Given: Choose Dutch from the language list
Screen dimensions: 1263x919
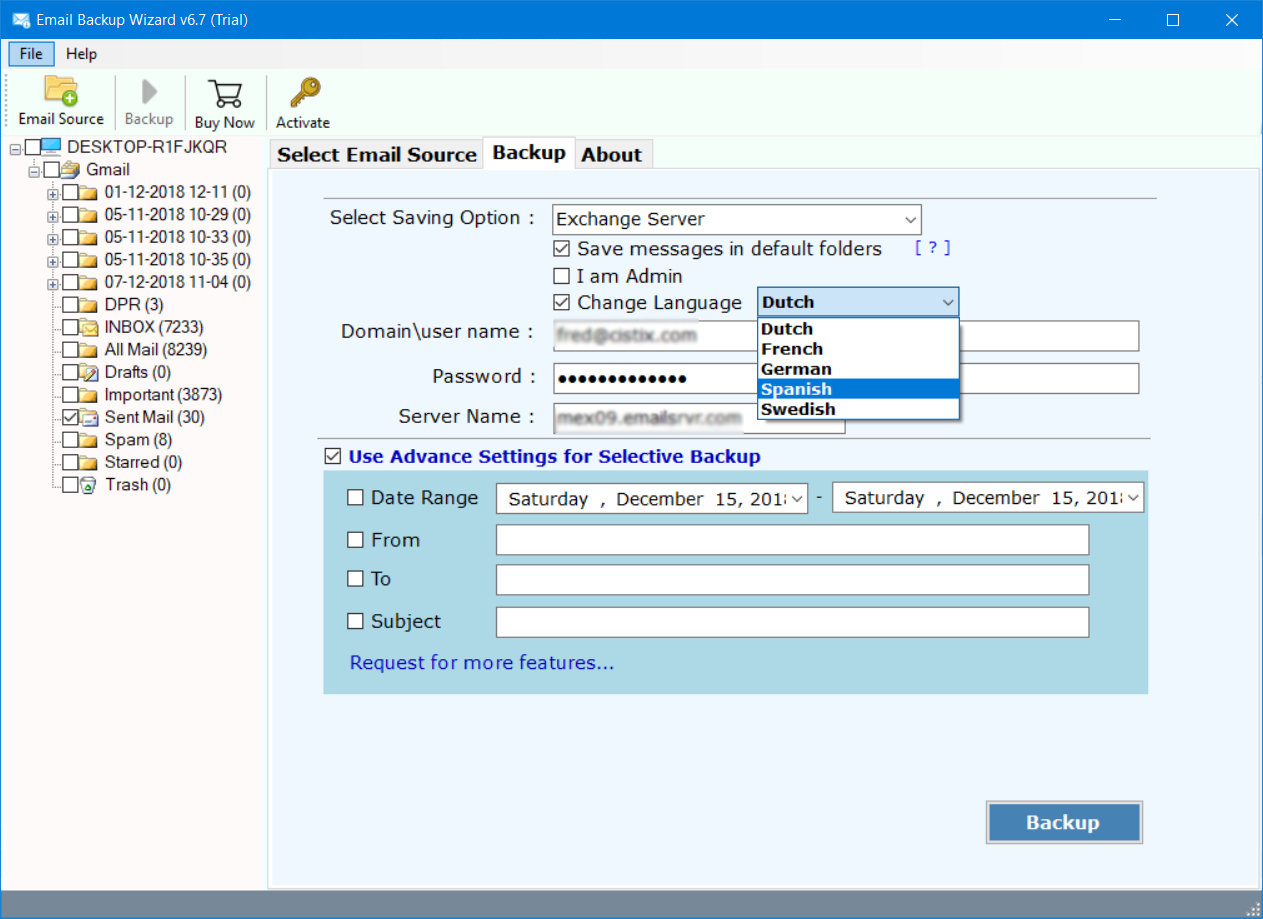Looking at the screenshot, I should (858, 329).
